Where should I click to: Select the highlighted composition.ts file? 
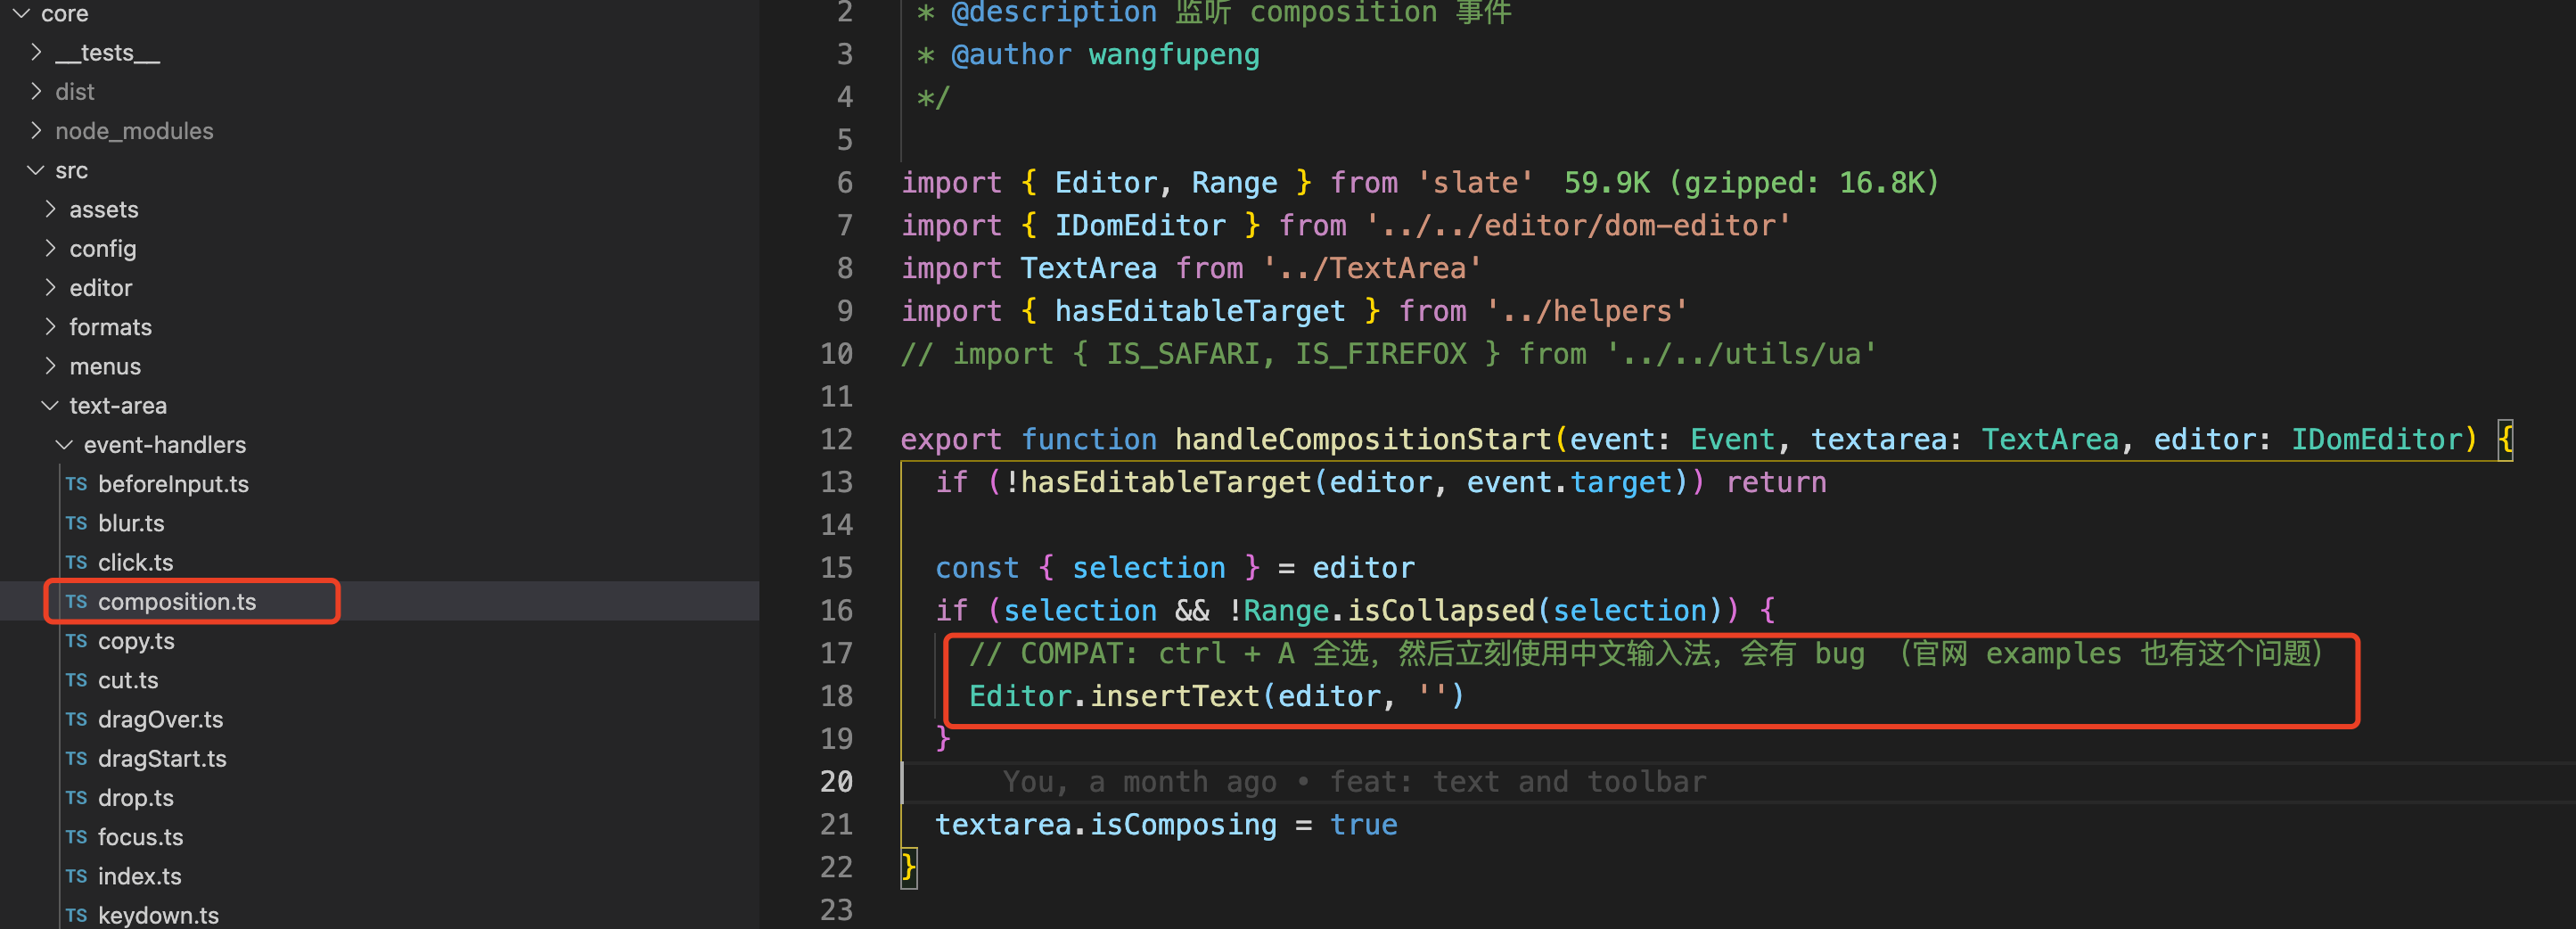pos(177,601)
